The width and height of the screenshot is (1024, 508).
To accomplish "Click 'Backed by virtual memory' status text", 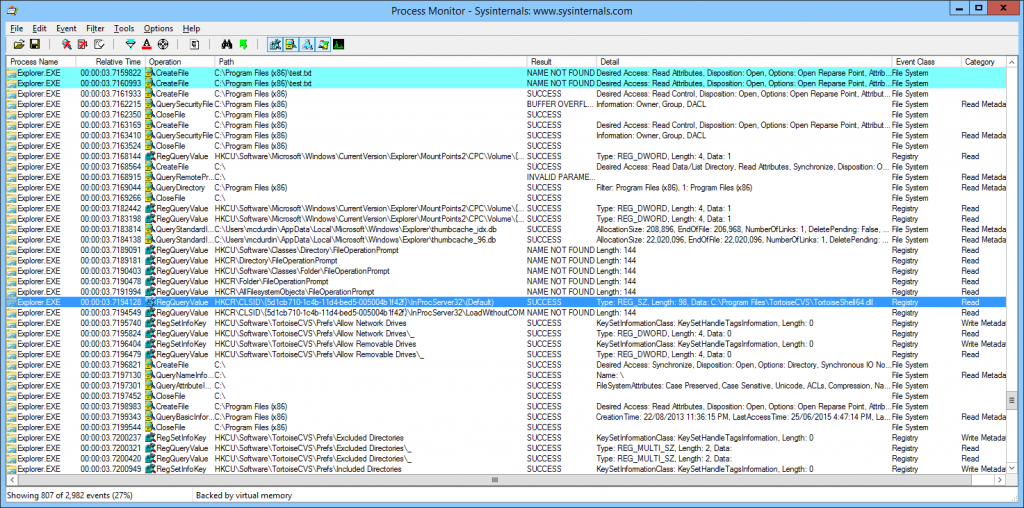I will pyautogui.click(x=244, y=496).
